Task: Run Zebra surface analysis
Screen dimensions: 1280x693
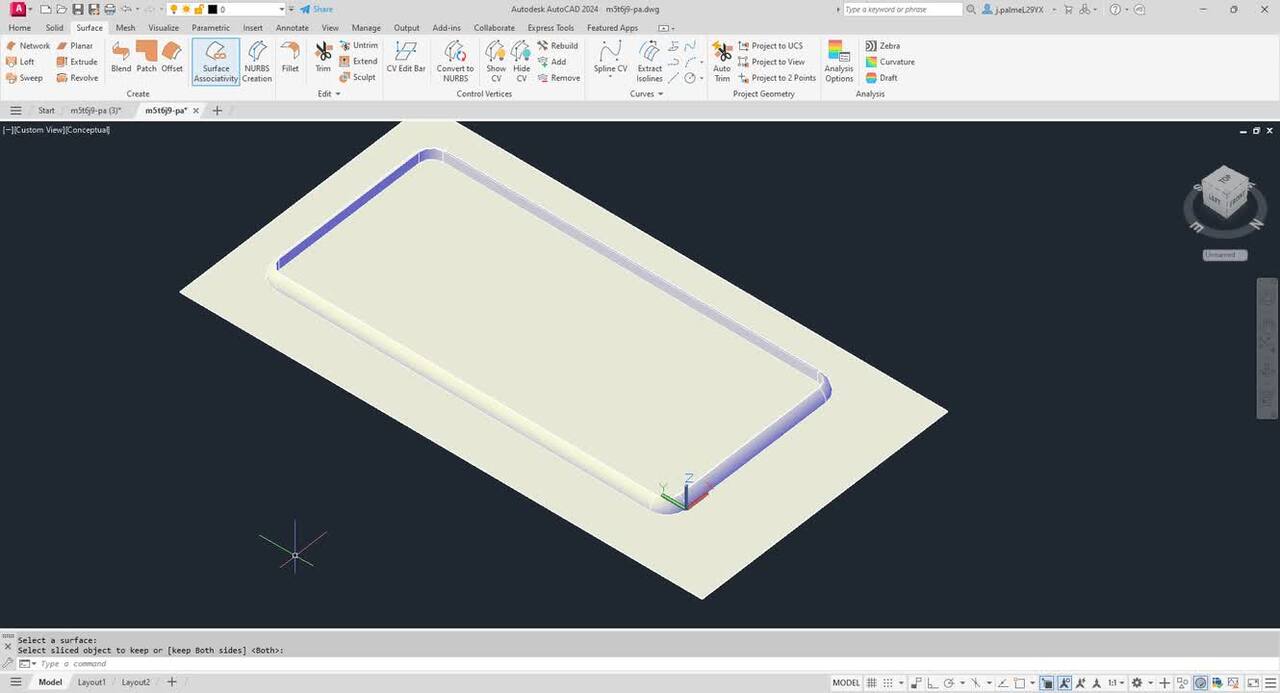Action: click(x=882, y=46)
